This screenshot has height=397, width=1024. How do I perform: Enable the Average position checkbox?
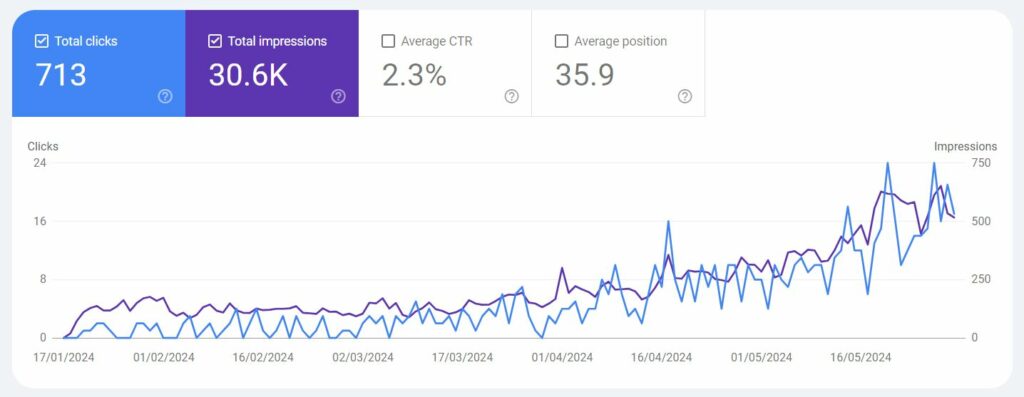click(561, 41)
